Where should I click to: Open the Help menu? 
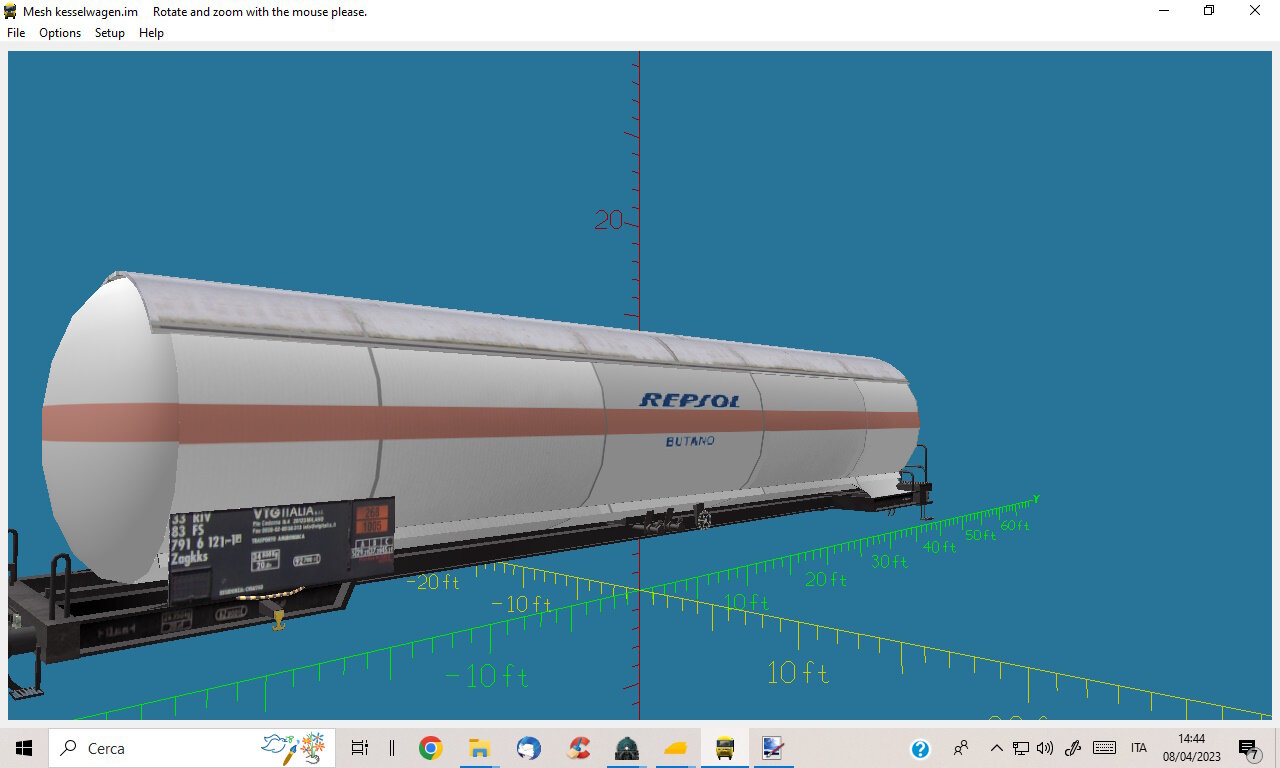pos(151,33)
